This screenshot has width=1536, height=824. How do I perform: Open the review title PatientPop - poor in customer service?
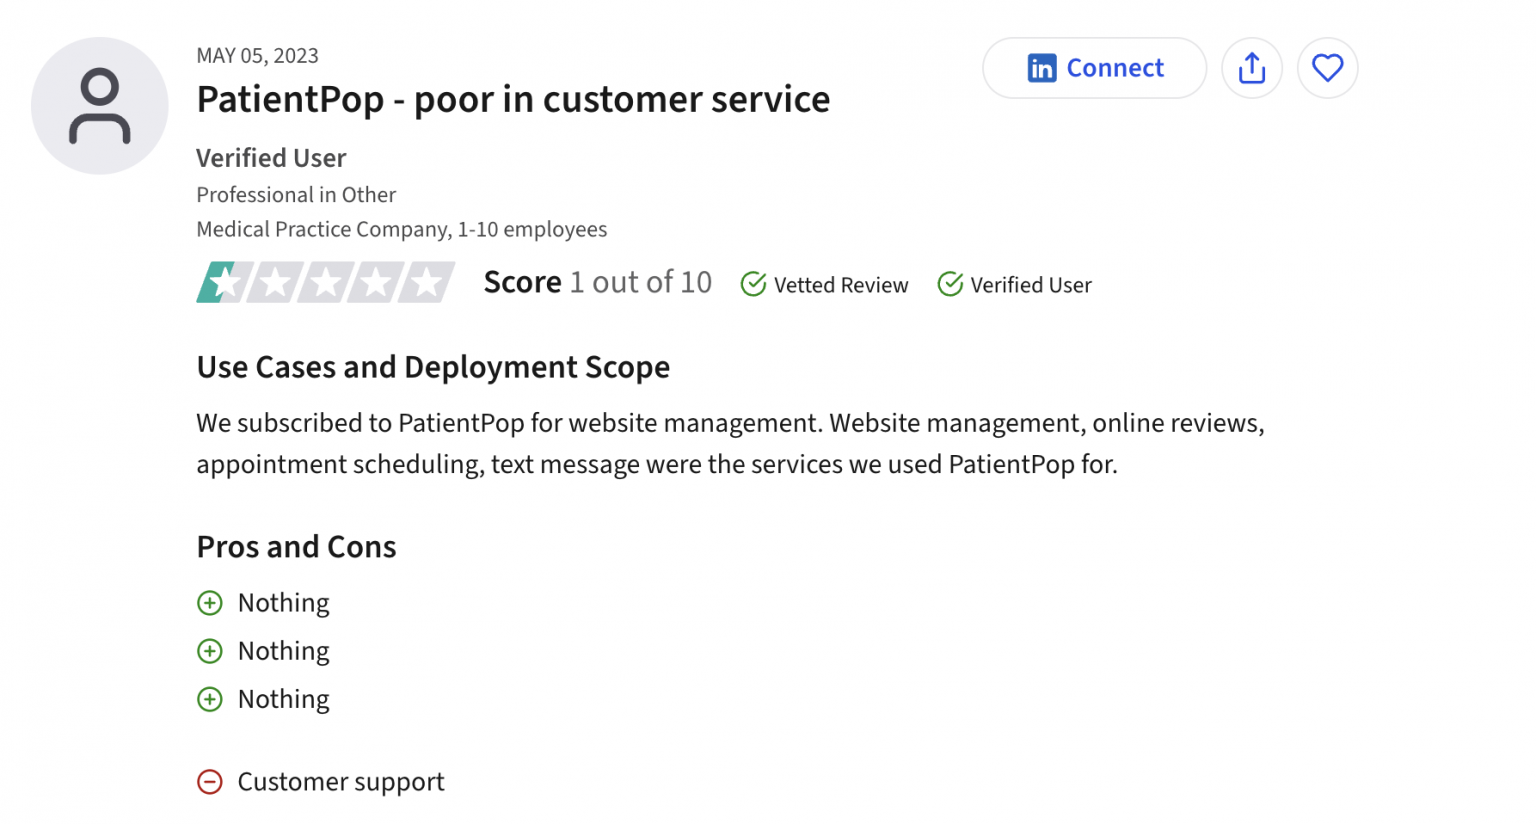pyautogui.click(x=513, y=99)
